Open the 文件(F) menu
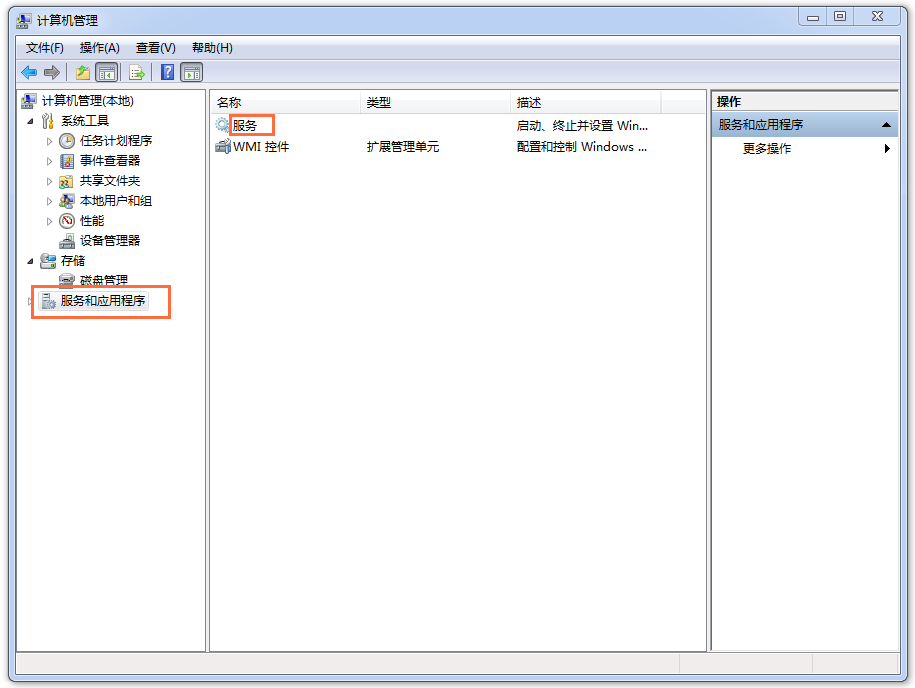Viewport: 915px width, 688px height. click(x=44, y=48)
